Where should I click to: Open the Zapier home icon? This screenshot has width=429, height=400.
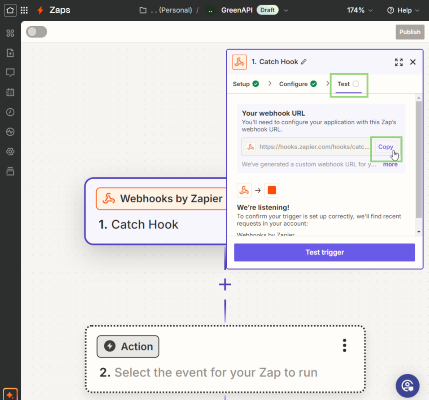click(10, 10)
